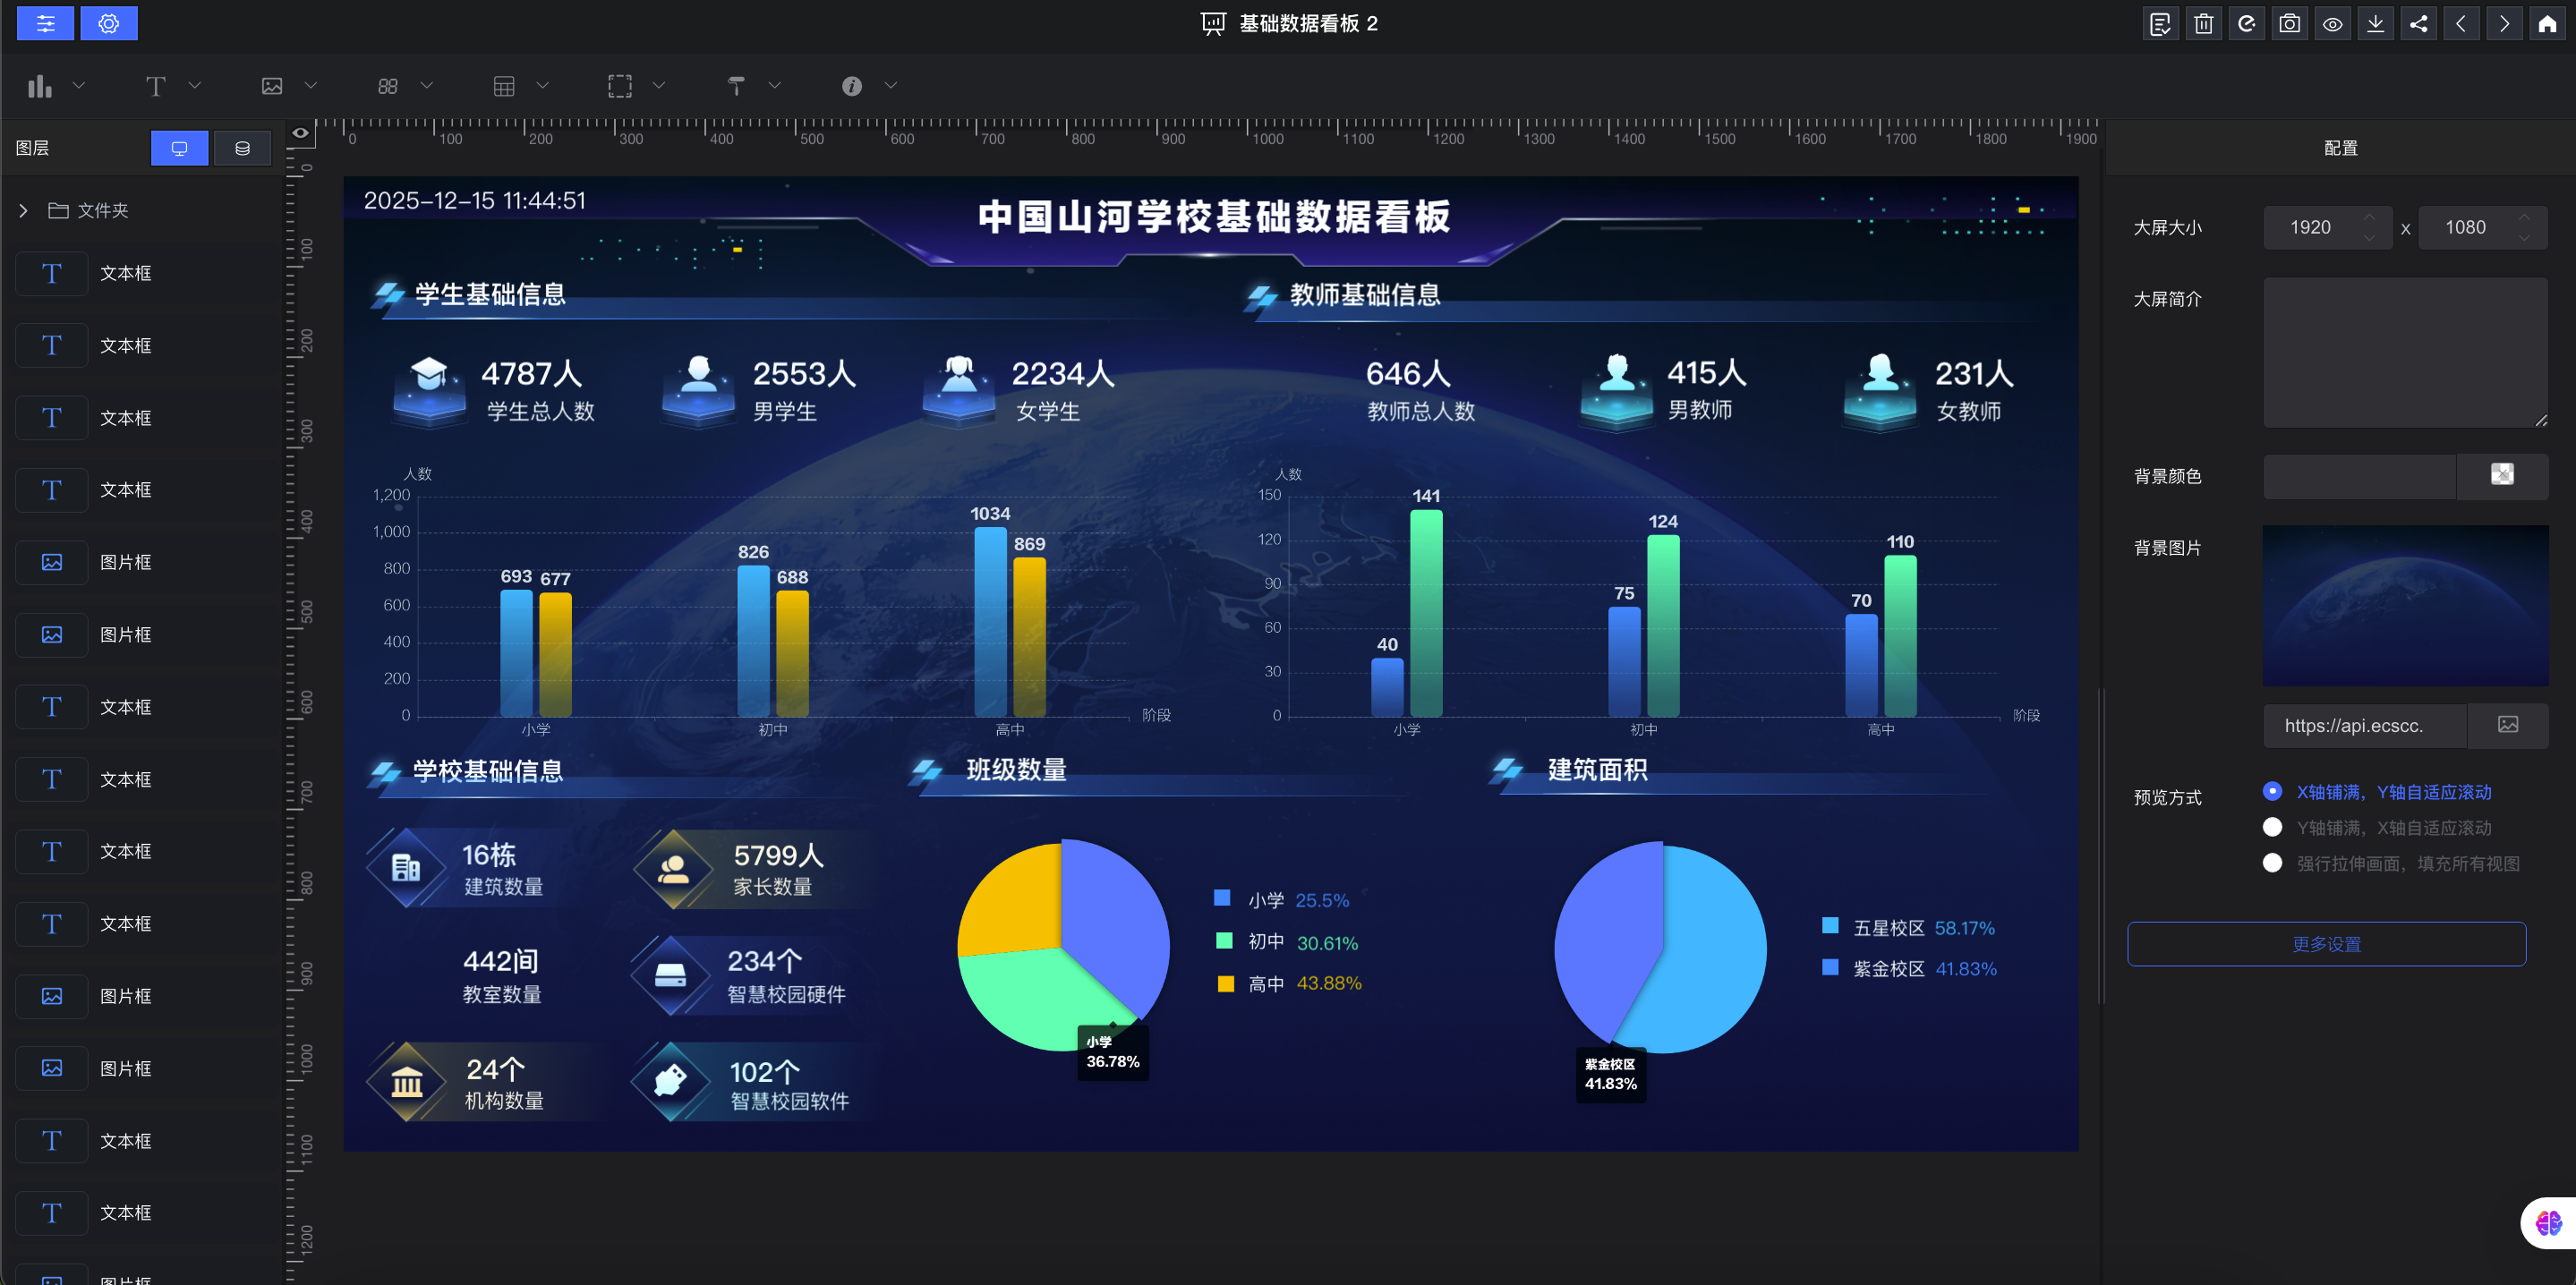Switch to the monitor layer view tab
Viewport: 2576px width, 1285px height.
(x=179, y=148)
